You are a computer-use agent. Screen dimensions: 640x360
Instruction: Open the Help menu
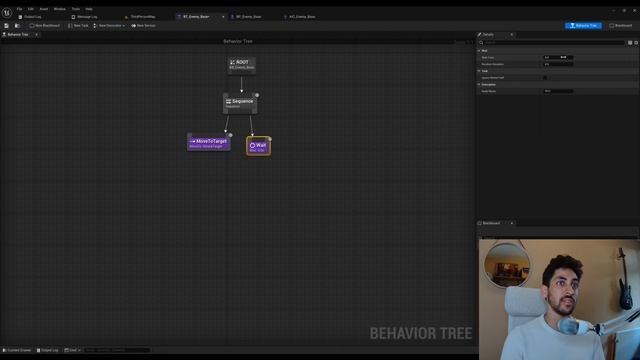pos(89,9)
